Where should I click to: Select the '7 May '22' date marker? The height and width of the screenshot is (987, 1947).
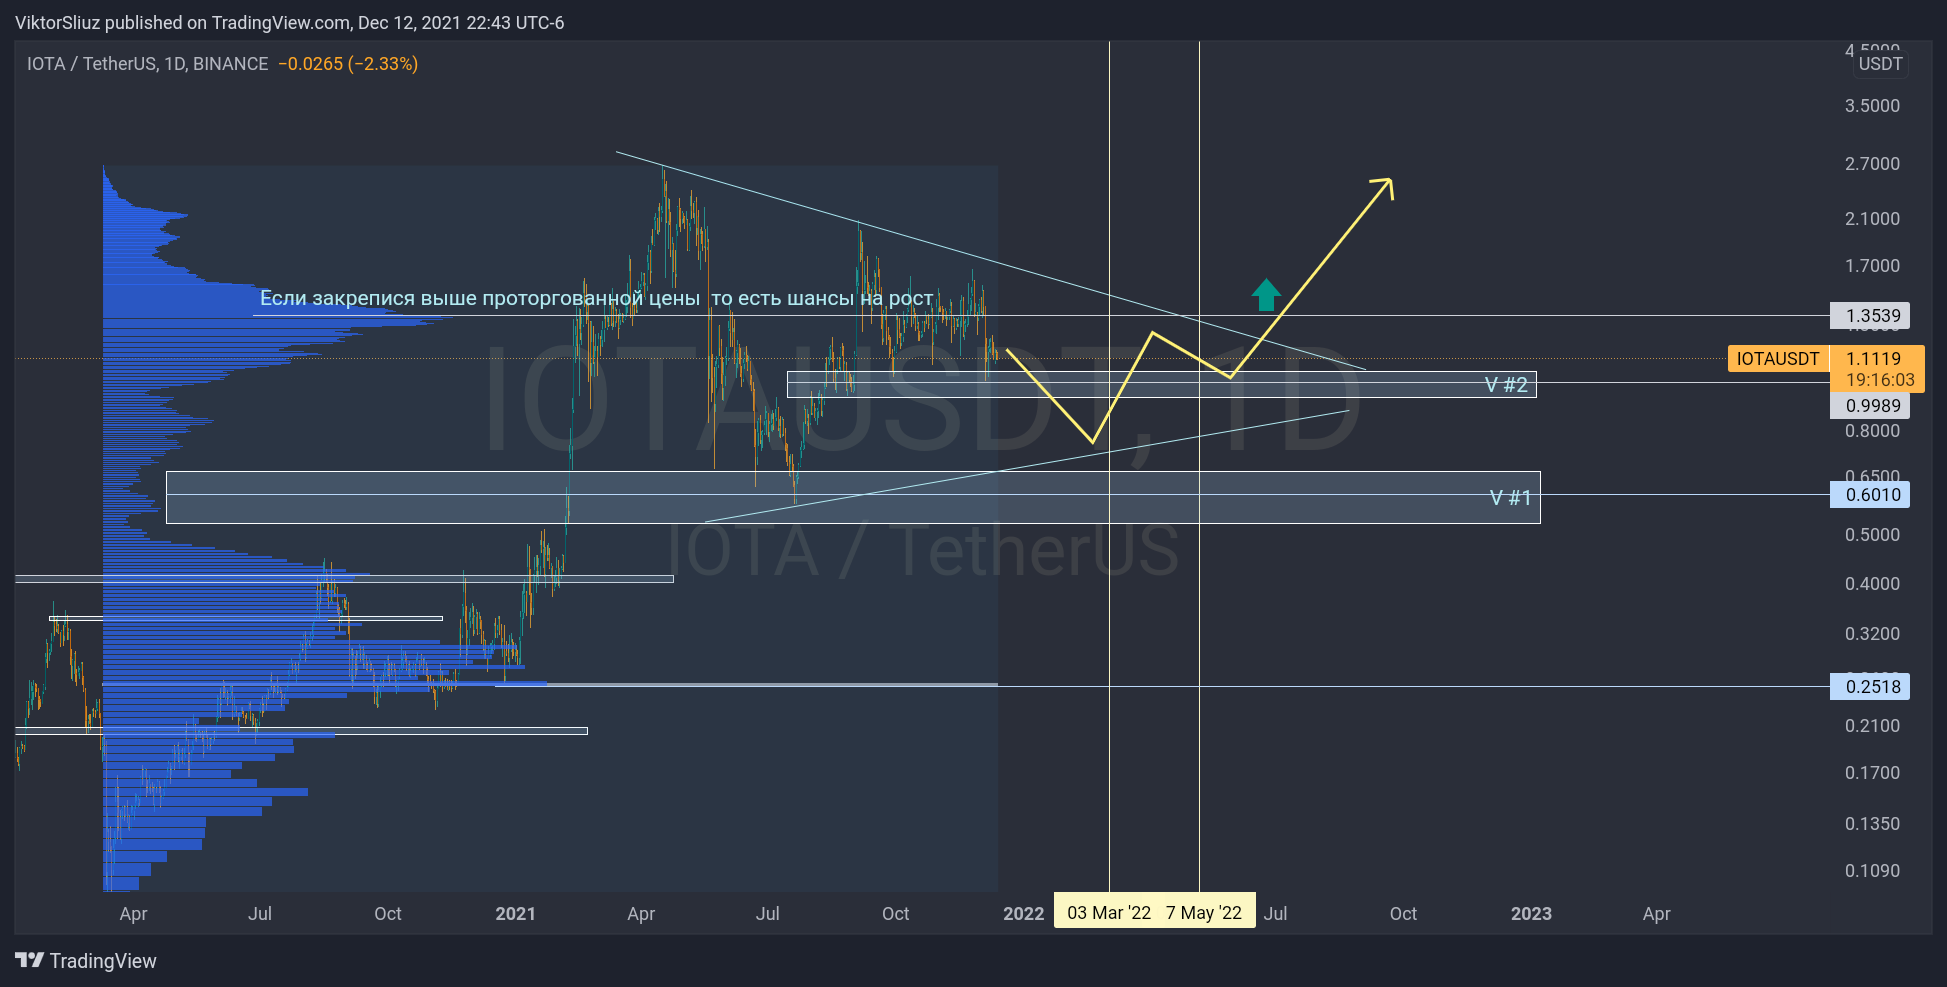(x=1204, y=913)
